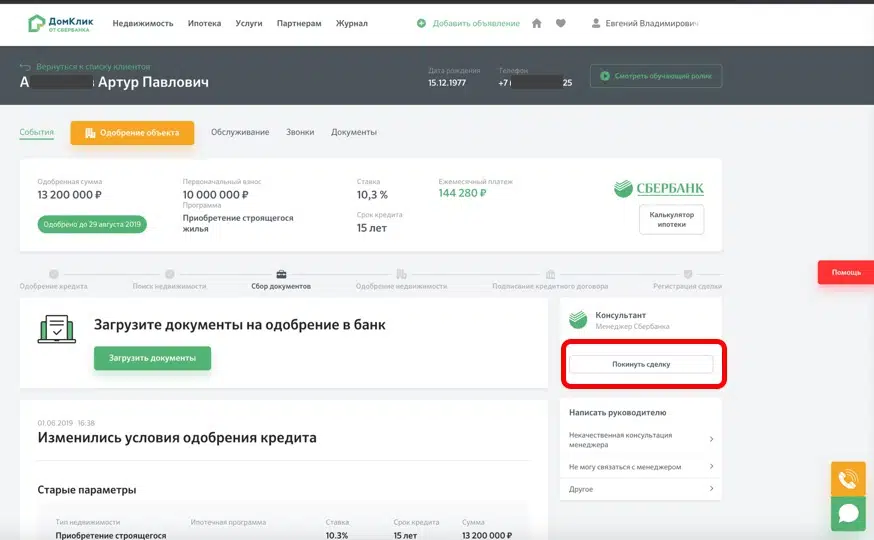Click building icon in Одобрение объекта

[90, 133]
